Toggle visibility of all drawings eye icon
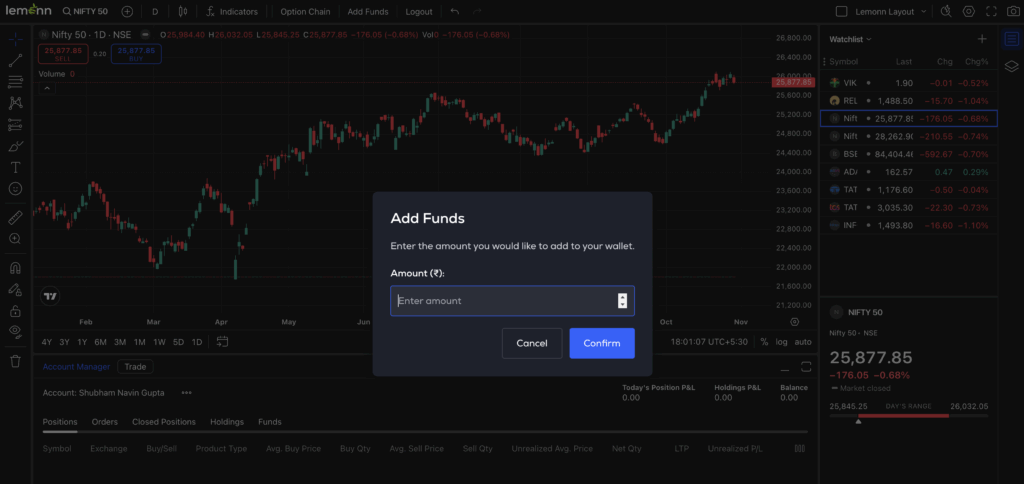This screenshot has height=484, width=1024. tap(15, 331)
